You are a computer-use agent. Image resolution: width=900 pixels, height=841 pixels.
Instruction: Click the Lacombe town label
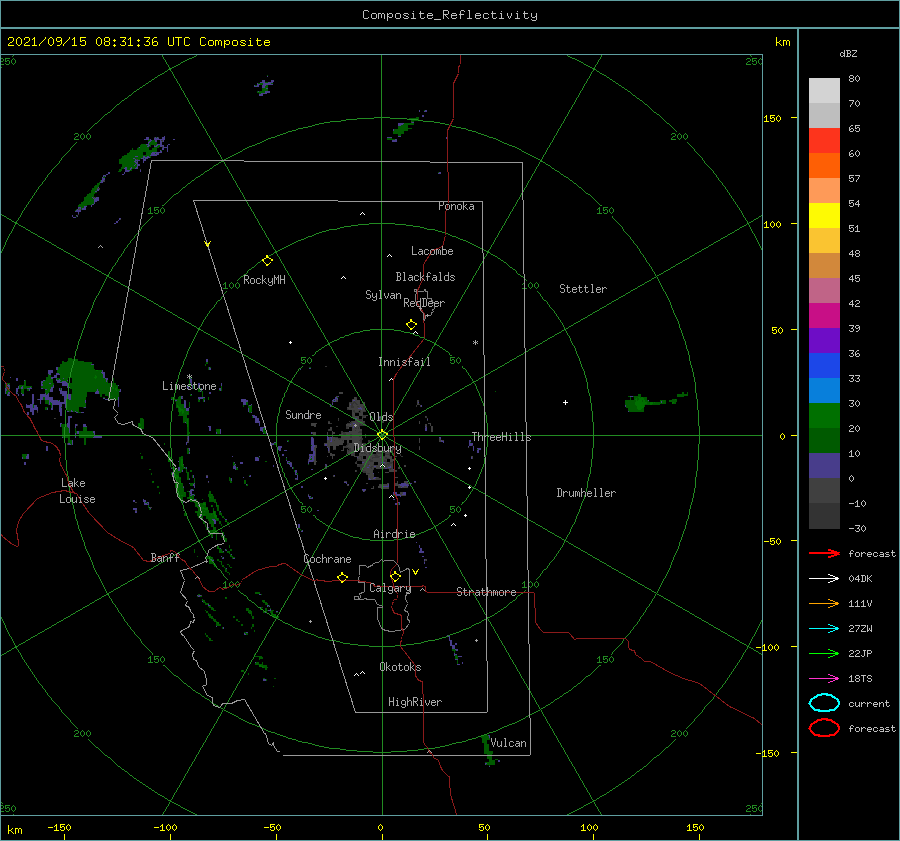pyautogui.click(x=432, y=251)
